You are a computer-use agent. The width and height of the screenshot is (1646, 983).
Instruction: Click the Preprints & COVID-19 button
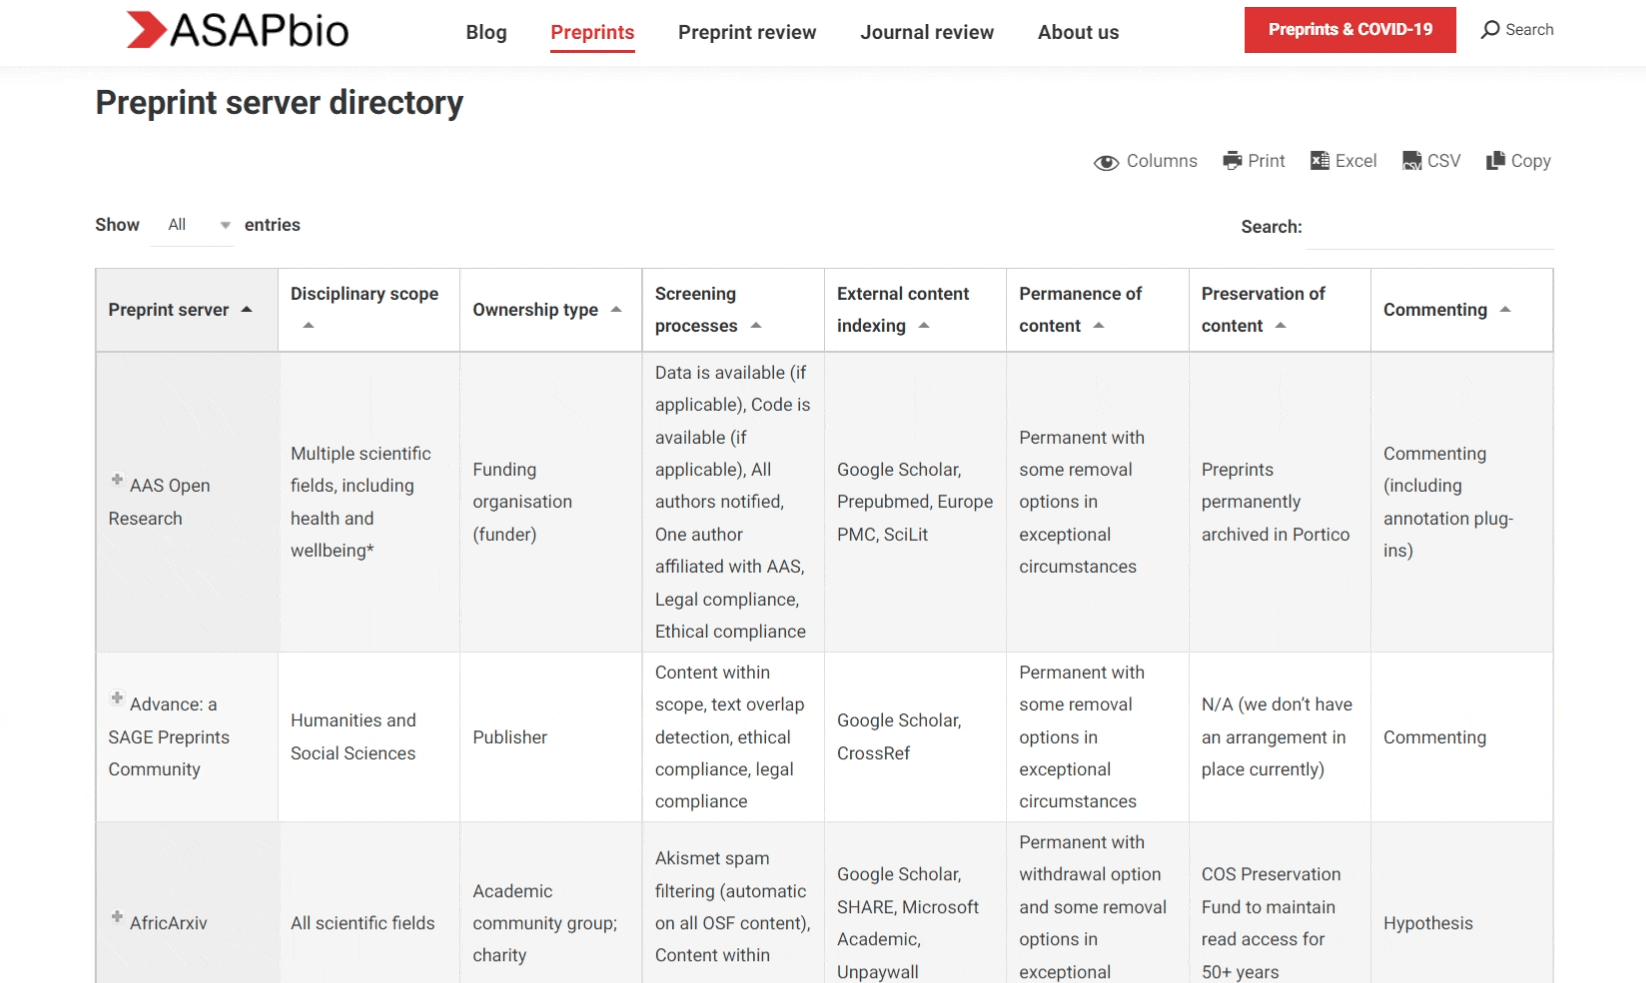(1349, 29)
